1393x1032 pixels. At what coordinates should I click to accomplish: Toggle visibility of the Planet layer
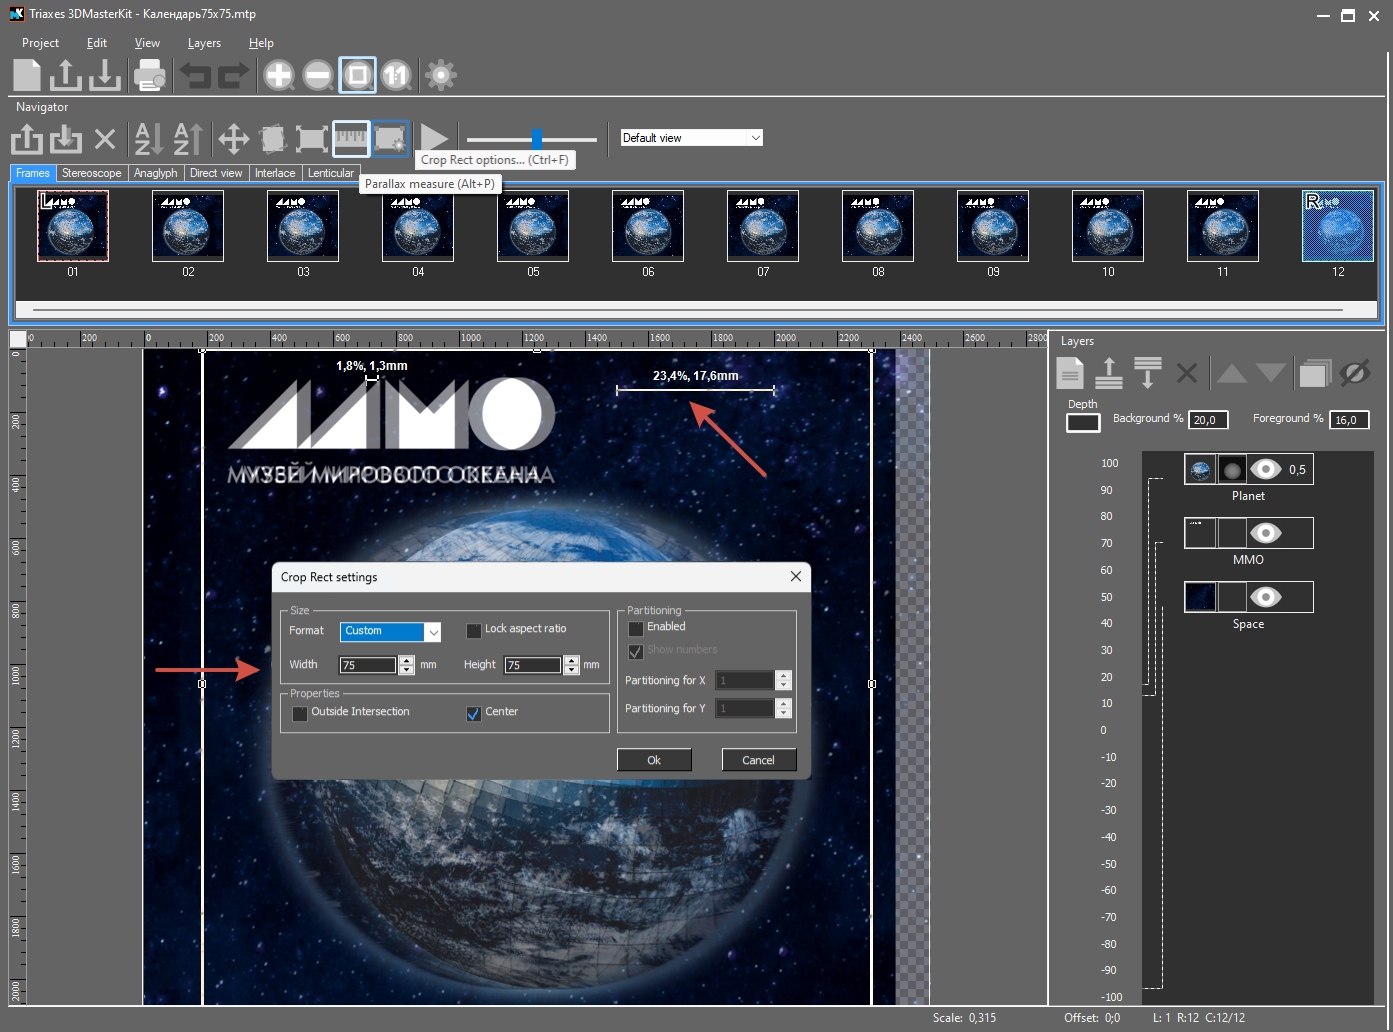click(x=1267, y=468)
